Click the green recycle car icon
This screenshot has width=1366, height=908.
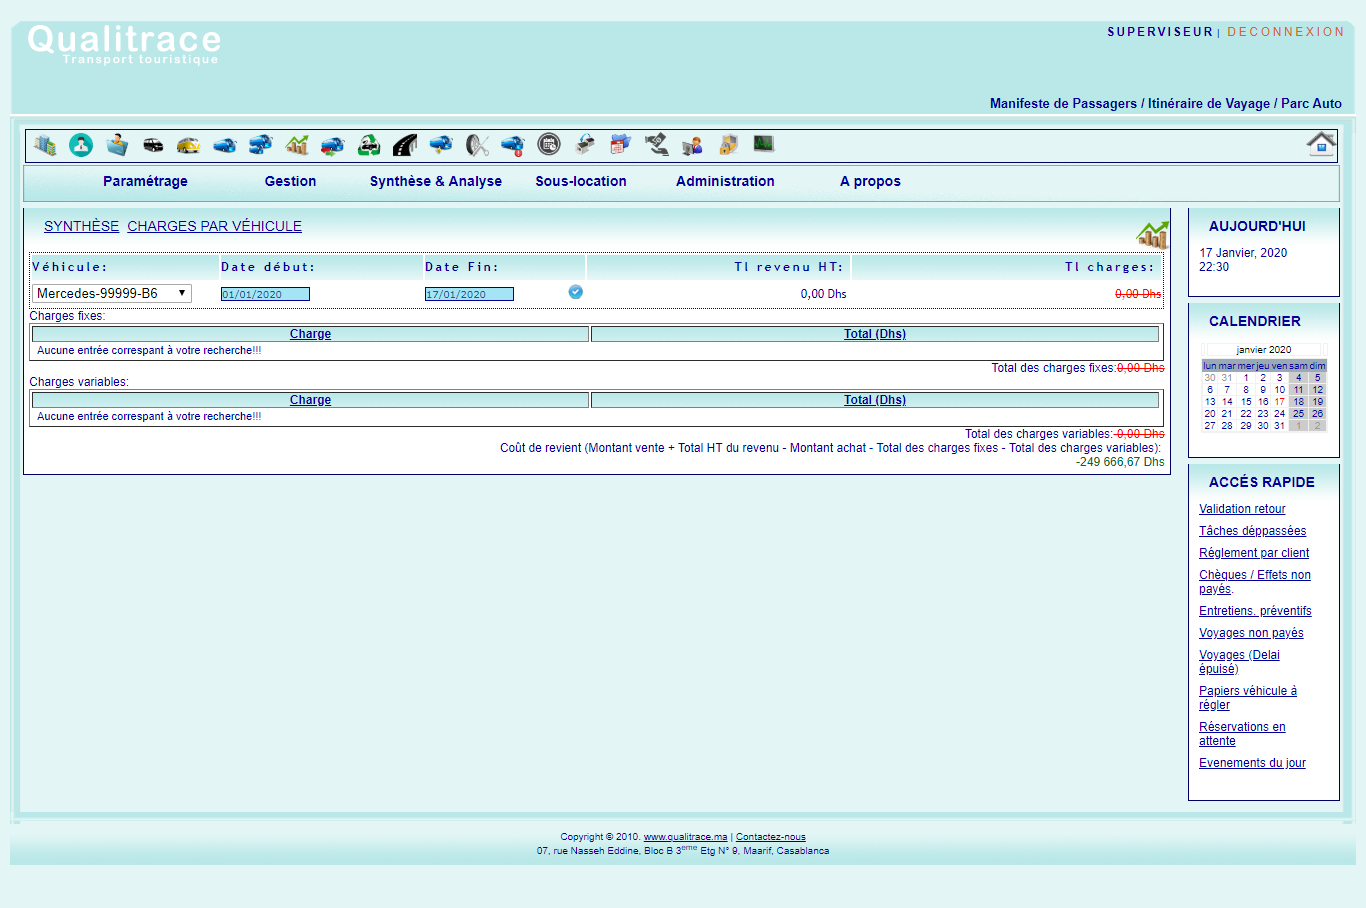(369, 145)
